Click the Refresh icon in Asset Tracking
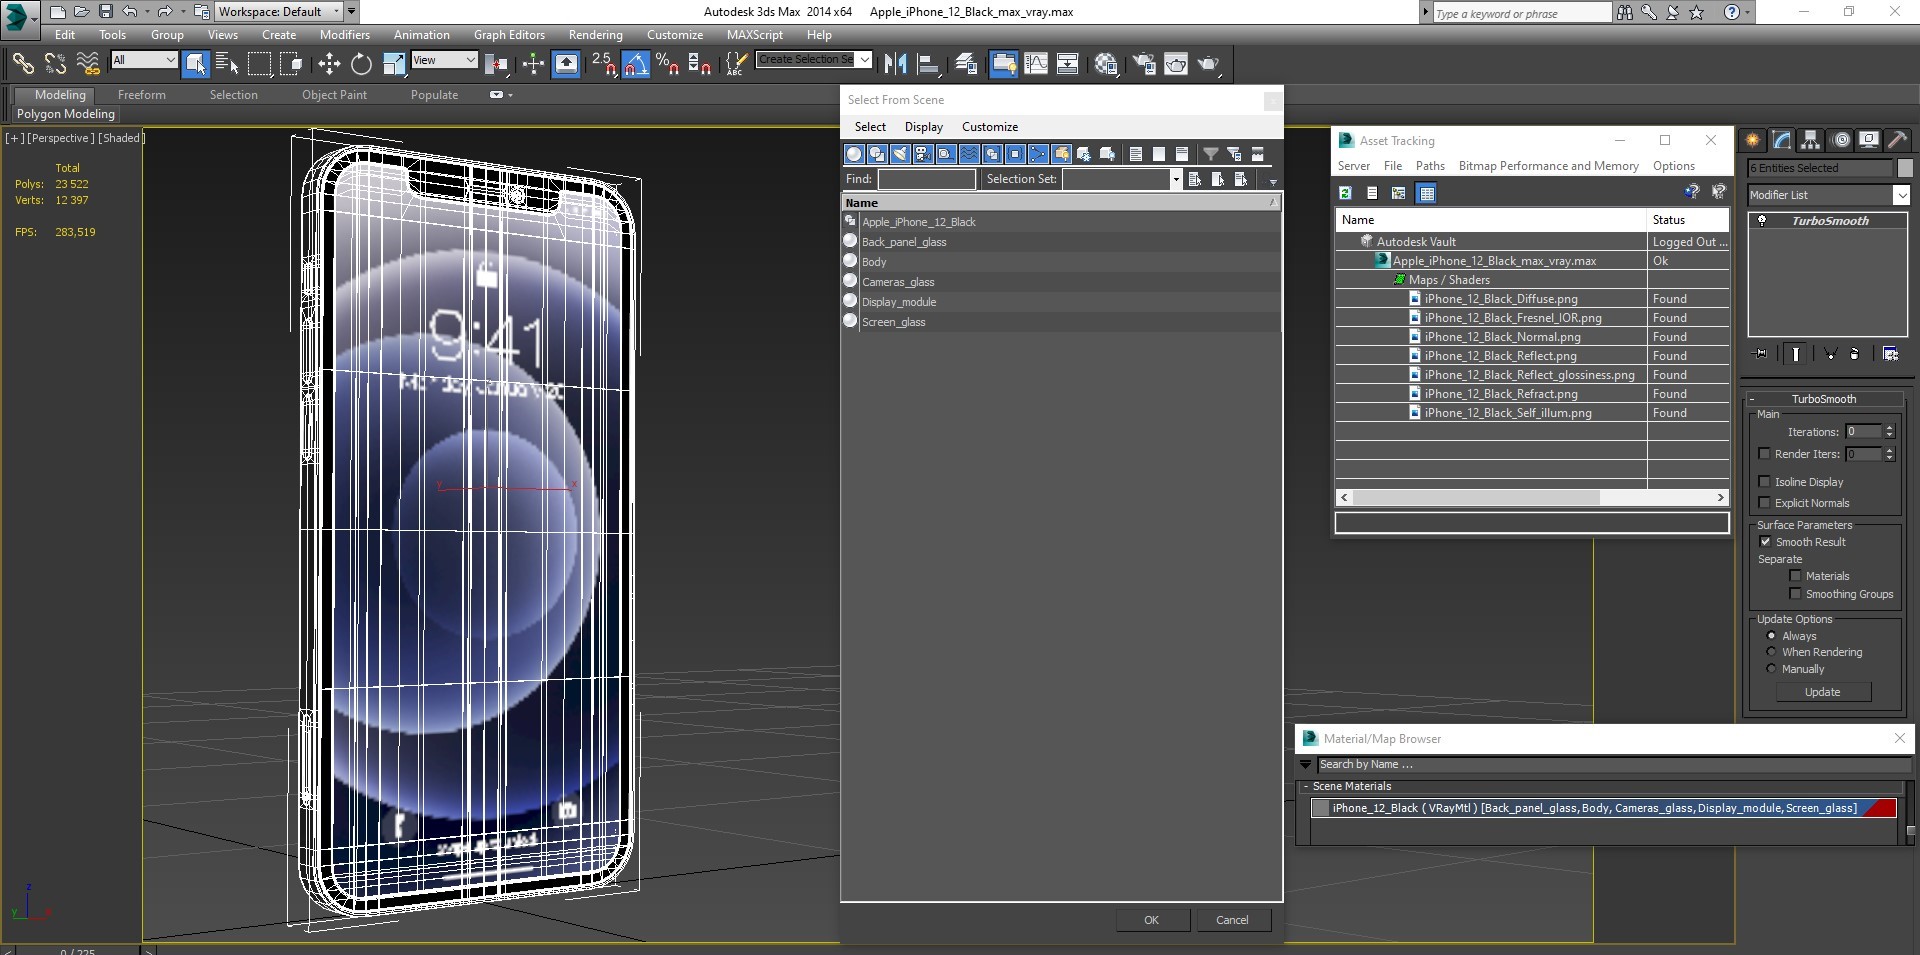 point(1346,193)
